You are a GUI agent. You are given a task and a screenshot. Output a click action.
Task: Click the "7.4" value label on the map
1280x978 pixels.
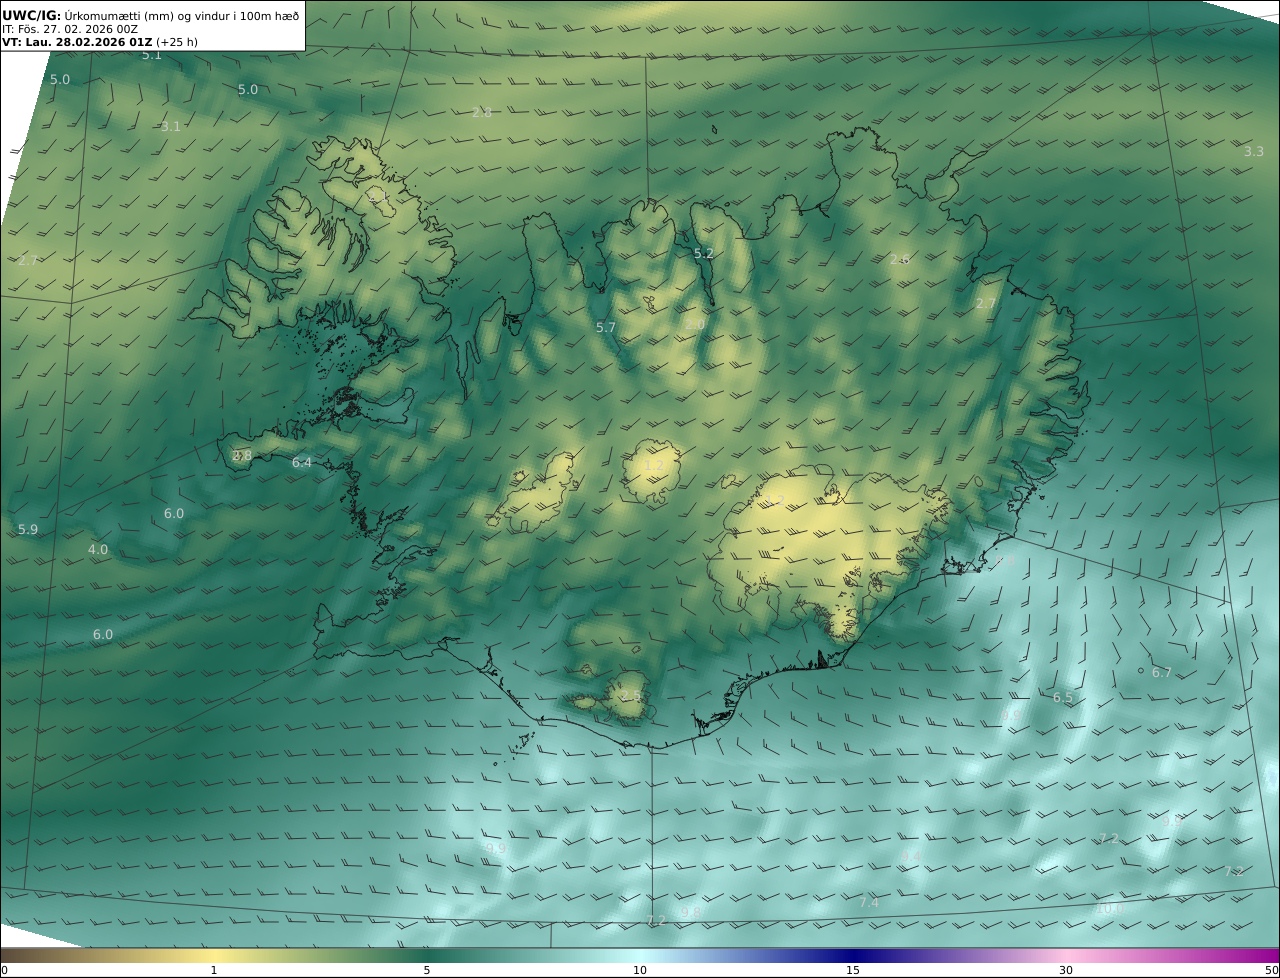point(869,902)
